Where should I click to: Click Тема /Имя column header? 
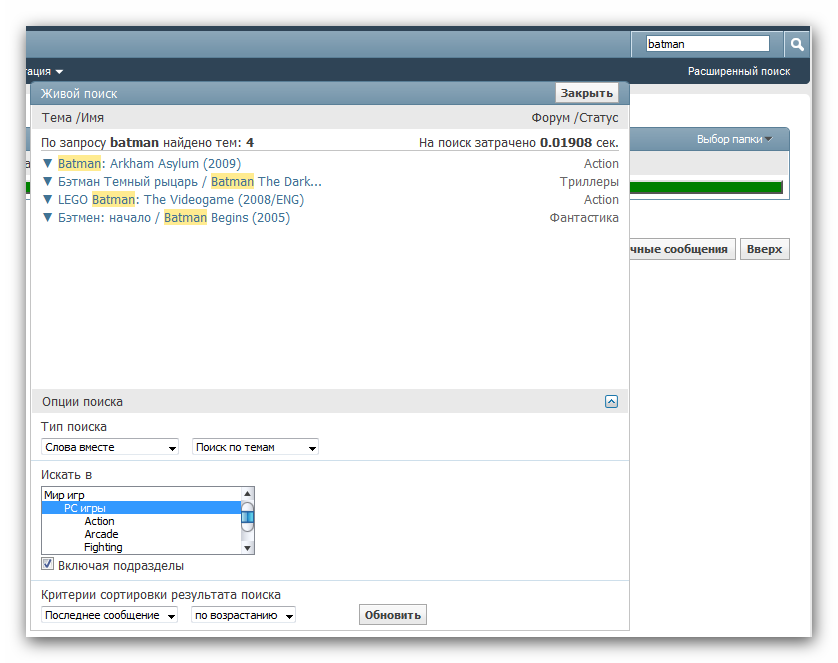point(73,118)
